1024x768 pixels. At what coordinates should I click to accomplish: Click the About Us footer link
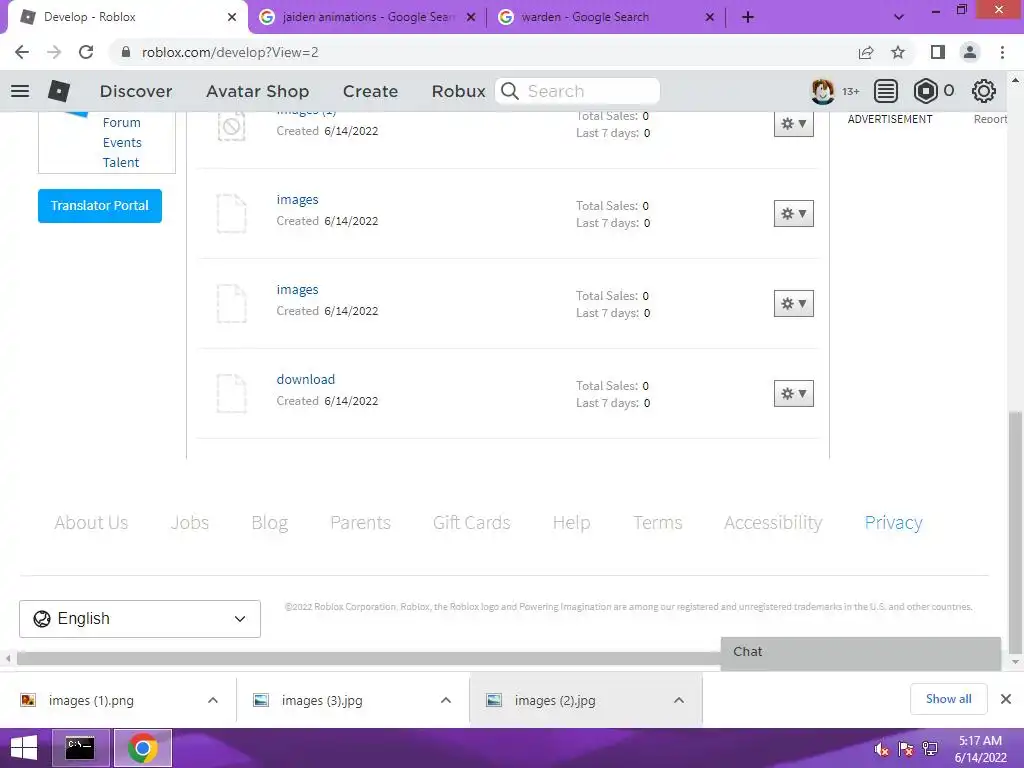click(91, 522)
